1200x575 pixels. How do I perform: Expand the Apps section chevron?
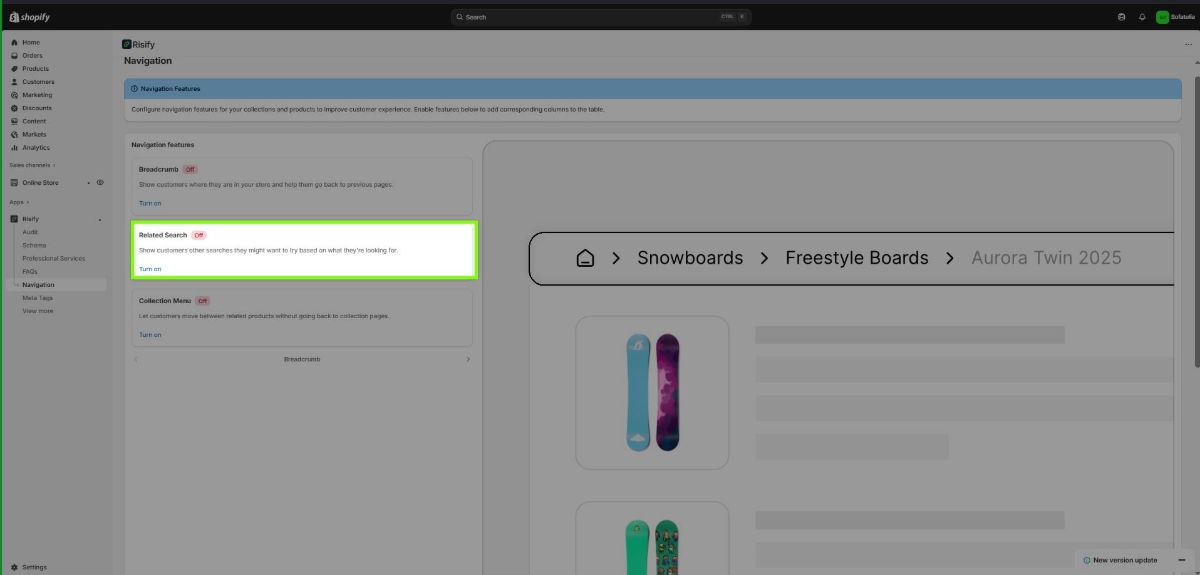28,202
